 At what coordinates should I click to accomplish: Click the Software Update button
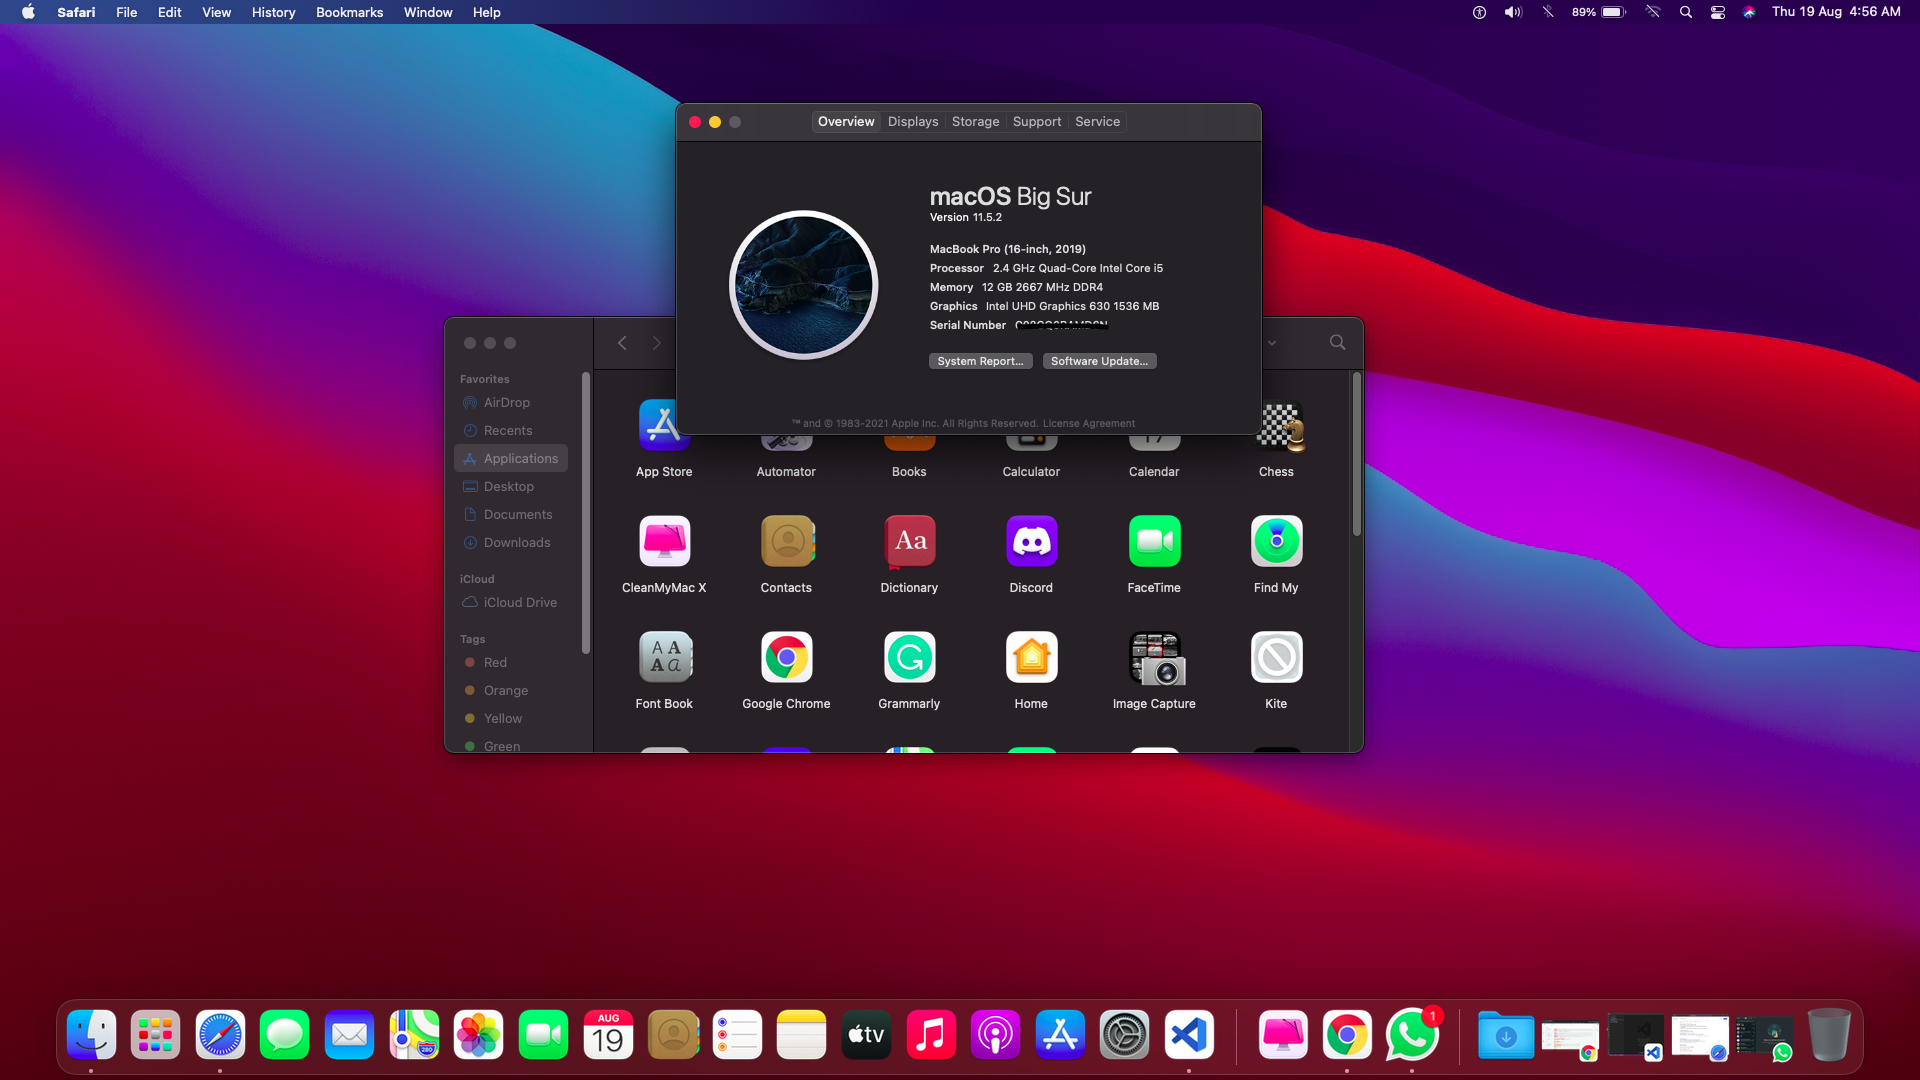1099,361
